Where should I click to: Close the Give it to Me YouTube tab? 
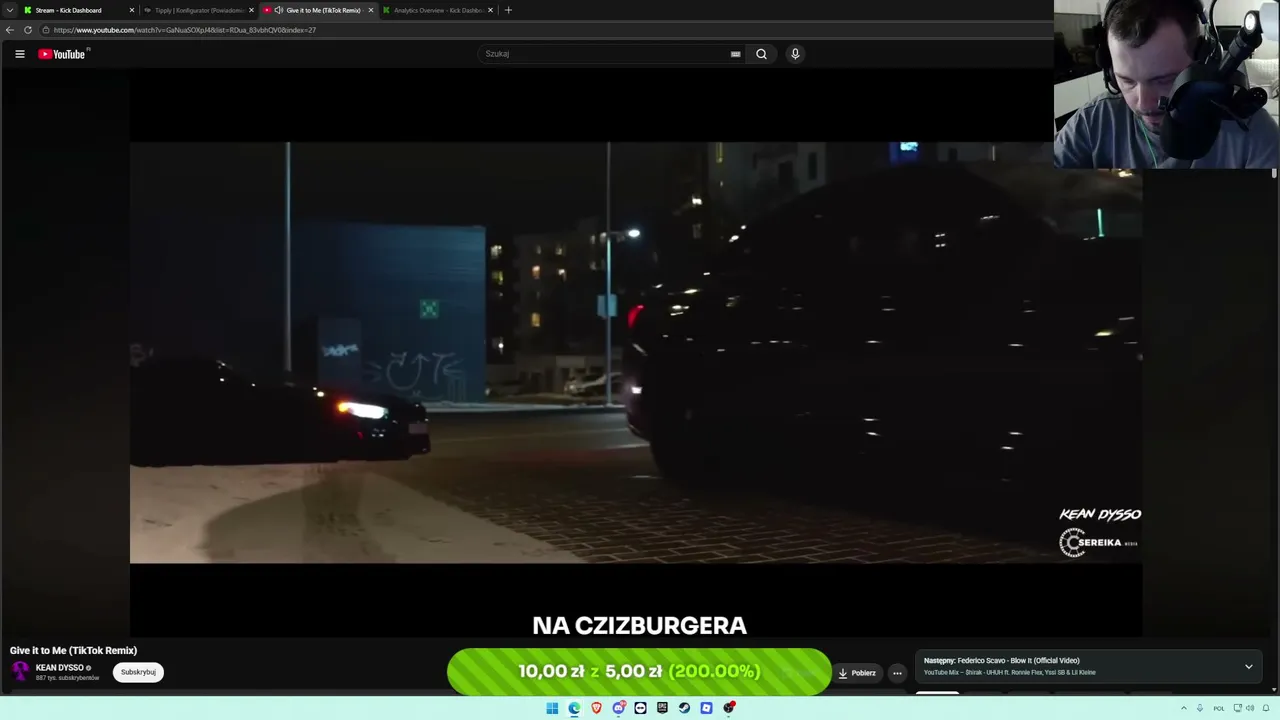pyautogui.click(x=371, y=10)
